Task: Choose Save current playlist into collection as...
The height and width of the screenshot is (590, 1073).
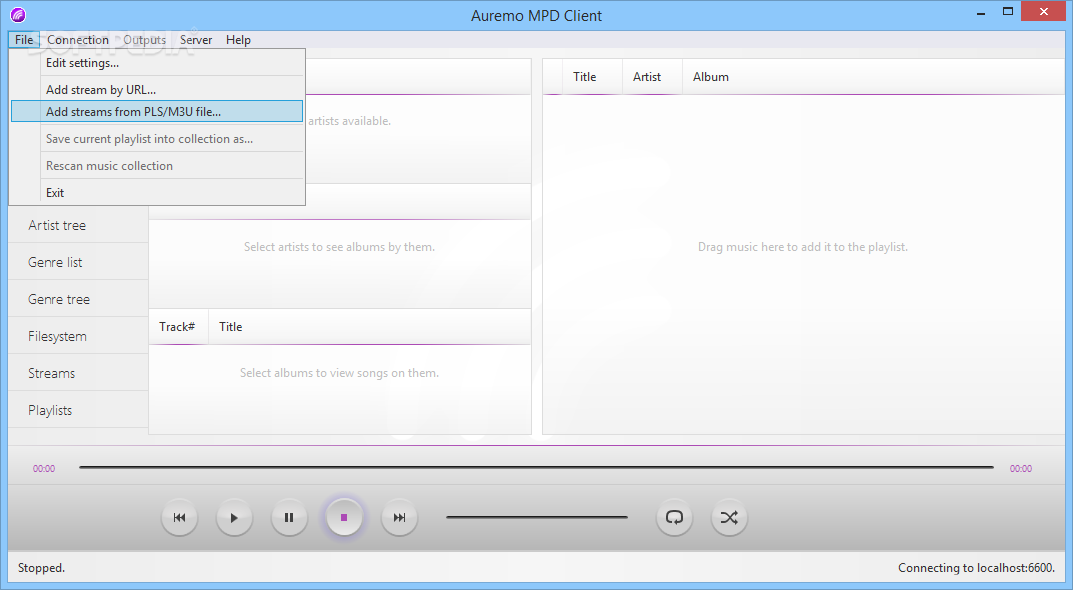Action: click(157, 138)
